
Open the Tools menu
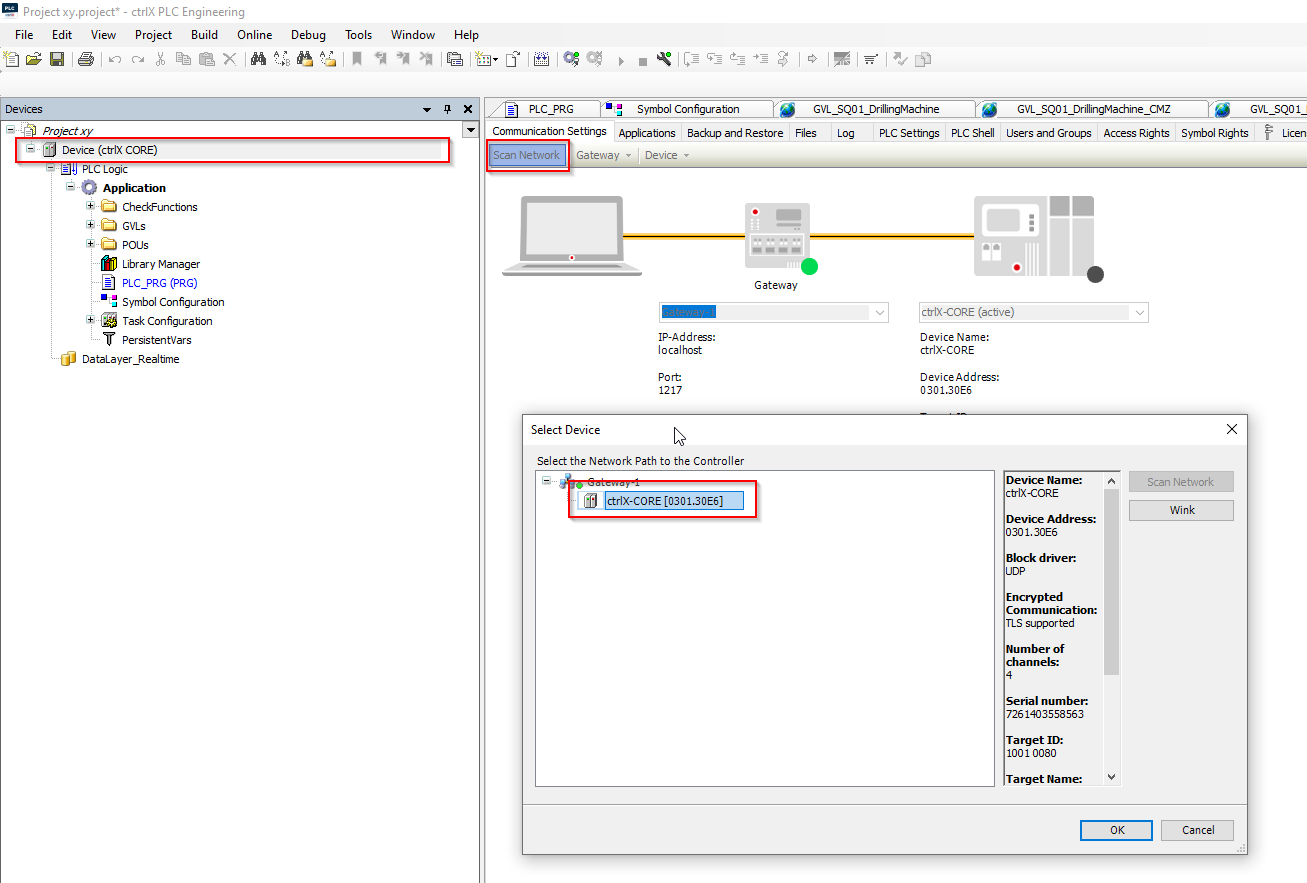click(359, 34)
